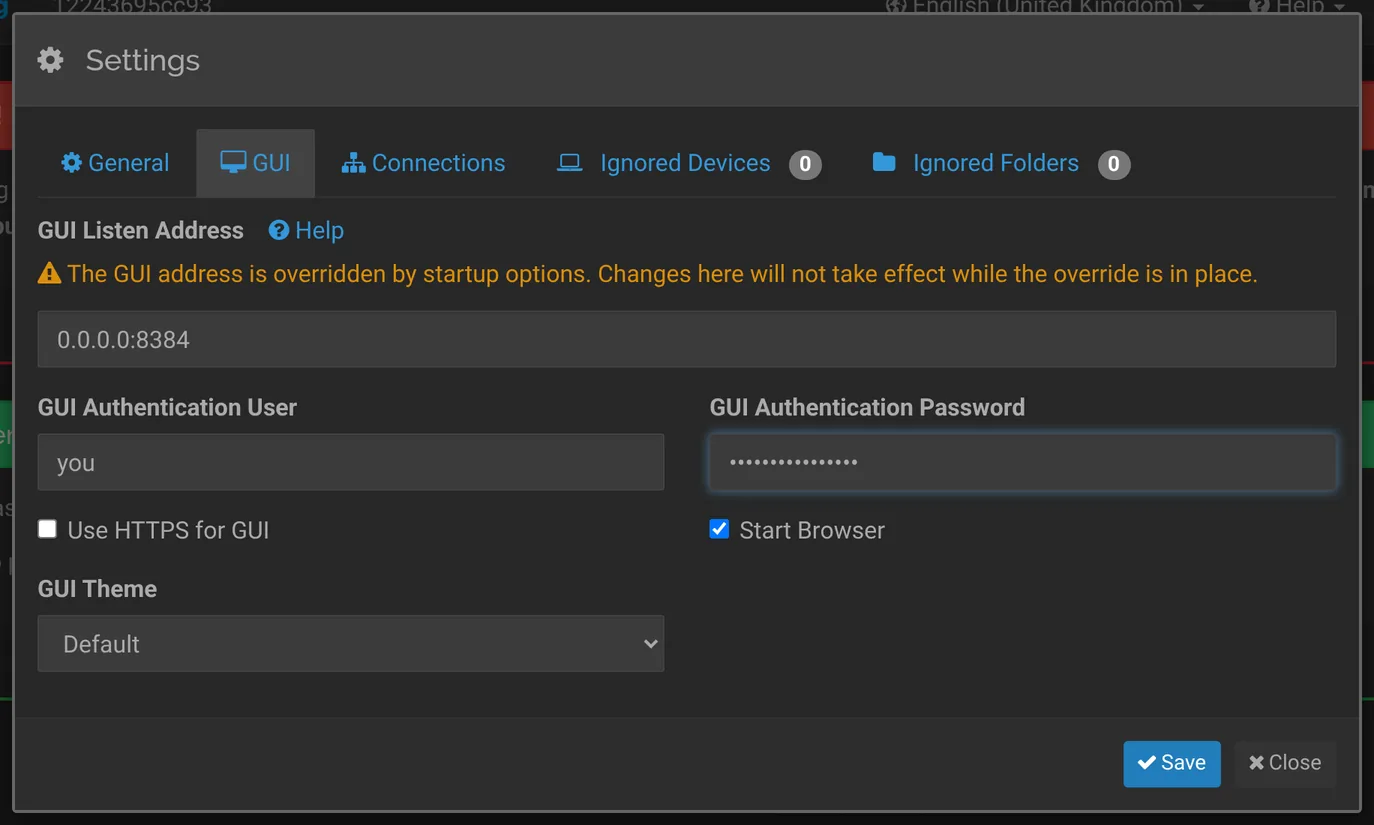Image resolution: width=1374 pixels, height=825 pixels.
Task: Open the English (United Kingdom) language menu
Action: [x=1045, y=7]
